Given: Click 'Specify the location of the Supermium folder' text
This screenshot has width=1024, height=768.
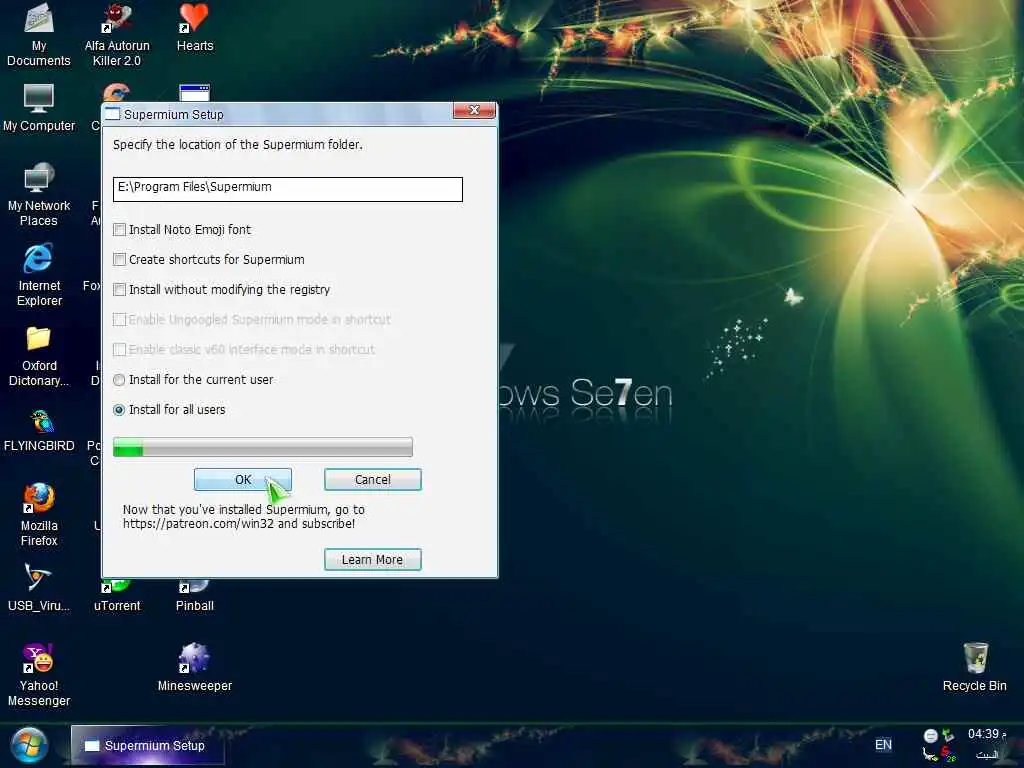Looking at the screenshot, I should [x=238, y=144].
